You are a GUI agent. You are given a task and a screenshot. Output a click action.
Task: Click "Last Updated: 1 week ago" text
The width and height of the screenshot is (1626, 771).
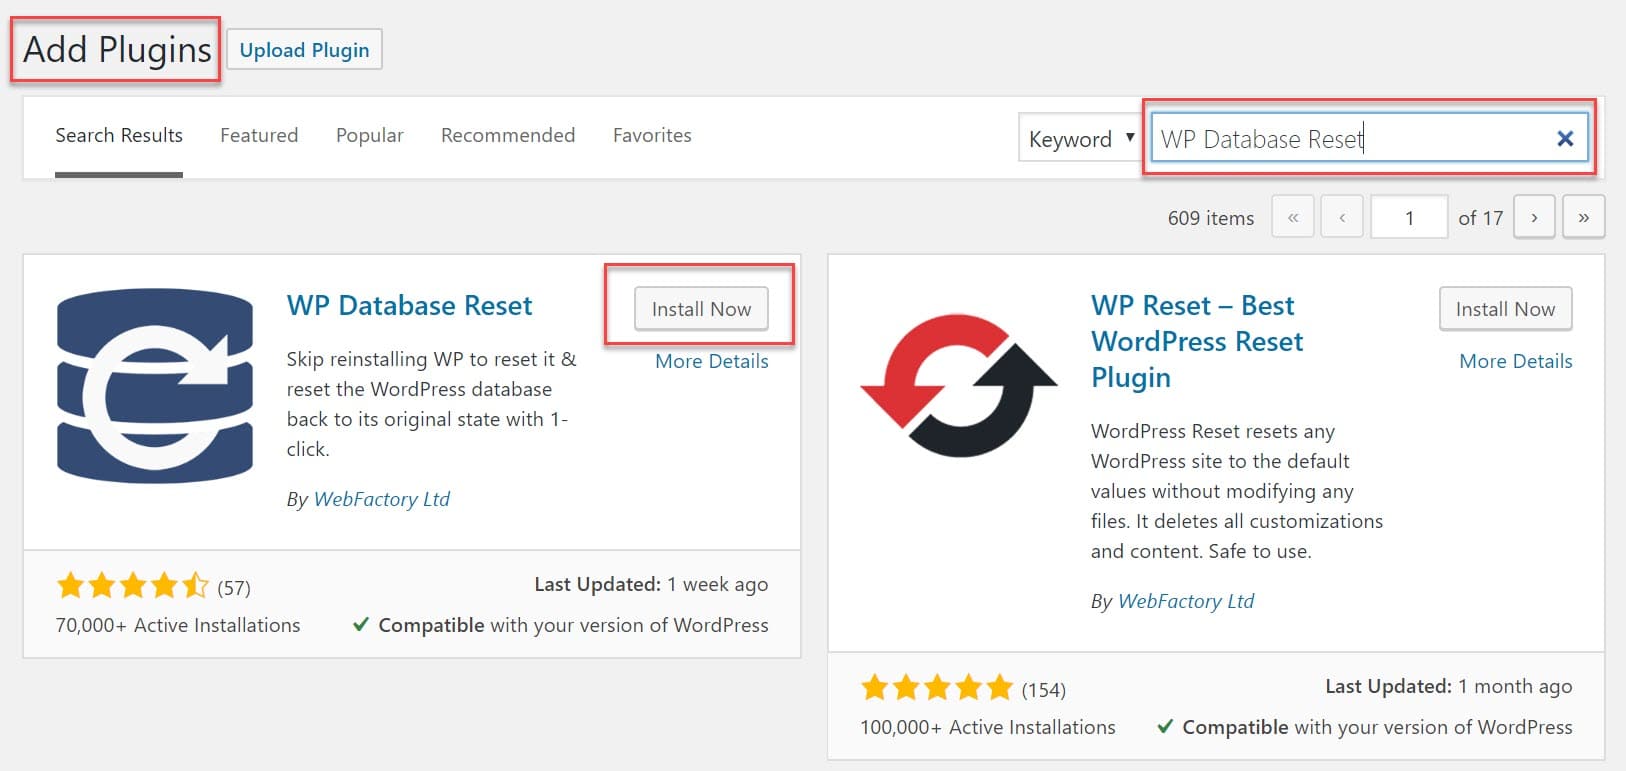(651, 584)
